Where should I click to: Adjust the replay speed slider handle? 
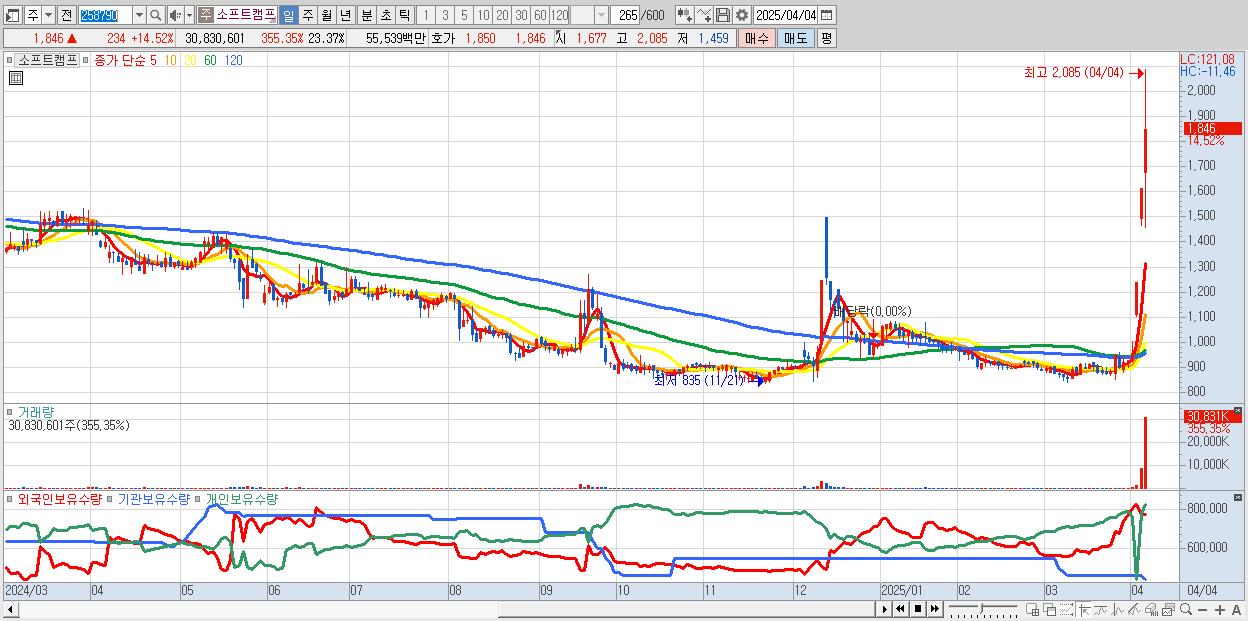tap(981, 608)
